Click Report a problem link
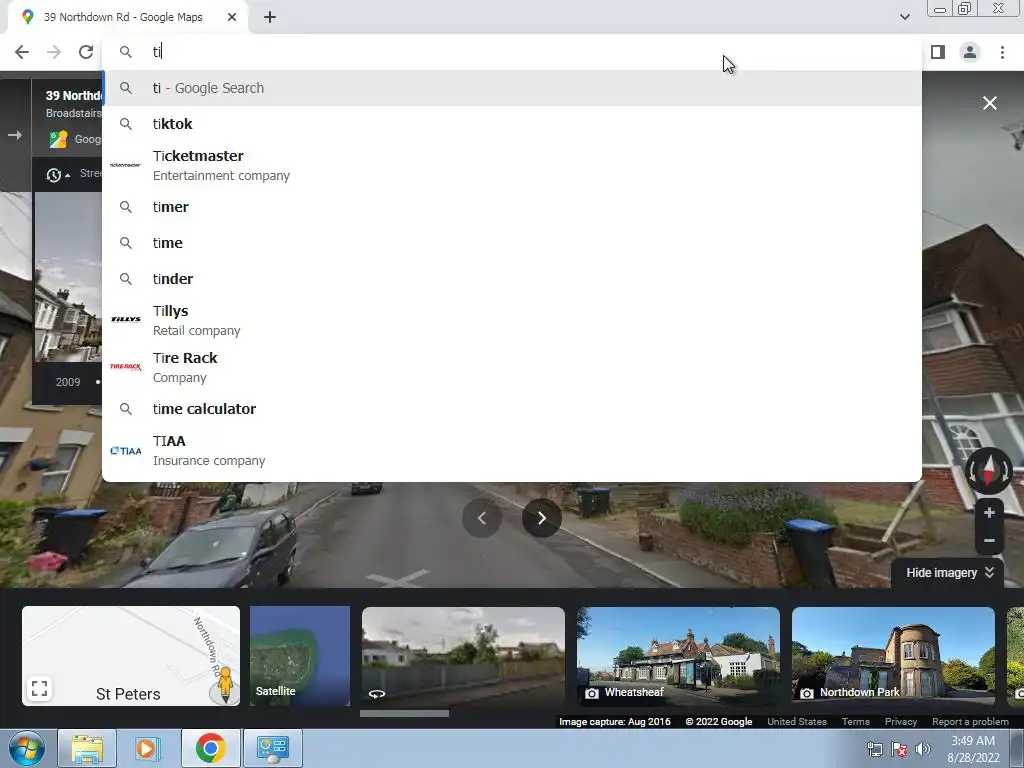The width and height of the screenshot is (1024, 768). 970,722
